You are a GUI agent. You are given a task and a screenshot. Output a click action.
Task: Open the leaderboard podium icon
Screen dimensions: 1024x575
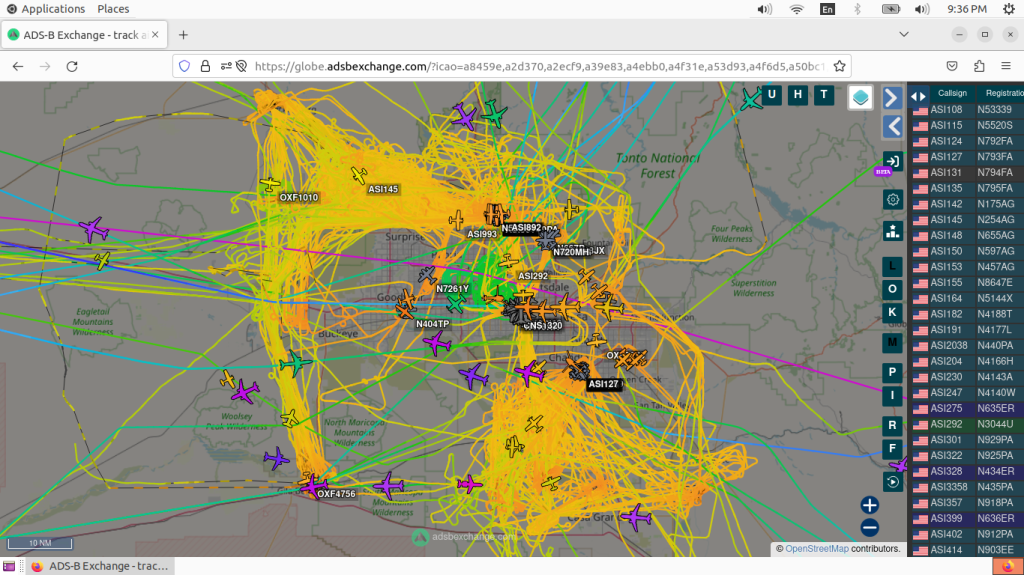coord(892,231)
